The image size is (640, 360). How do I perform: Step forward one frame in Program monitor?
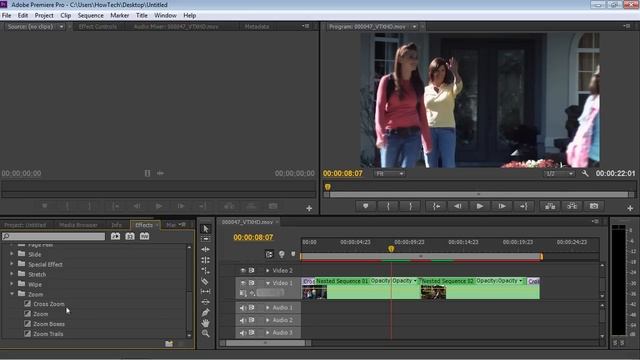(502, 206)
